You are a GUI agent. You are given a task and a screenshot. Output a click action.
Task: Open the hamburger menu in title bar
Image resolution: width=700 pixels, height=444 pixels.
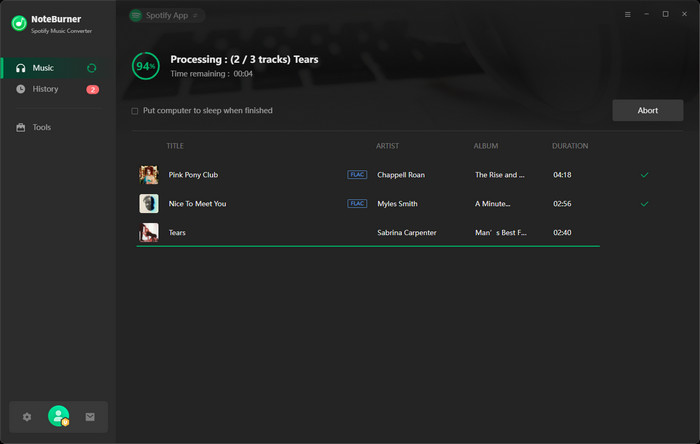point(627,15)
